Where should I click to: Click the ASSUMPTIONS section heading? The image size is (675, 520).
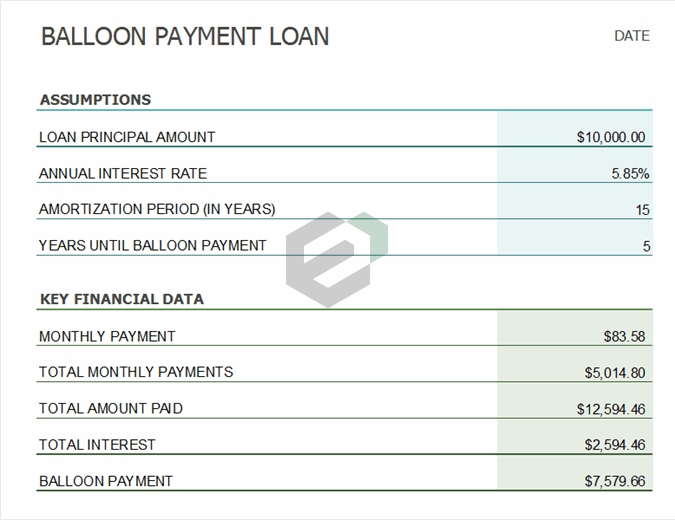click(x=95, y=100)
